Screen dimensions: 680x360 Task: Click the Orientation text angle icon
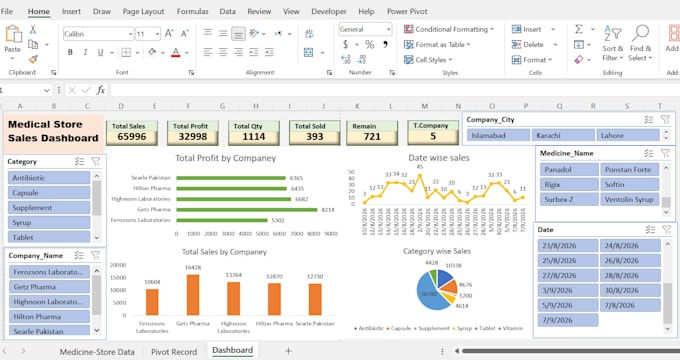coord(254,33)
